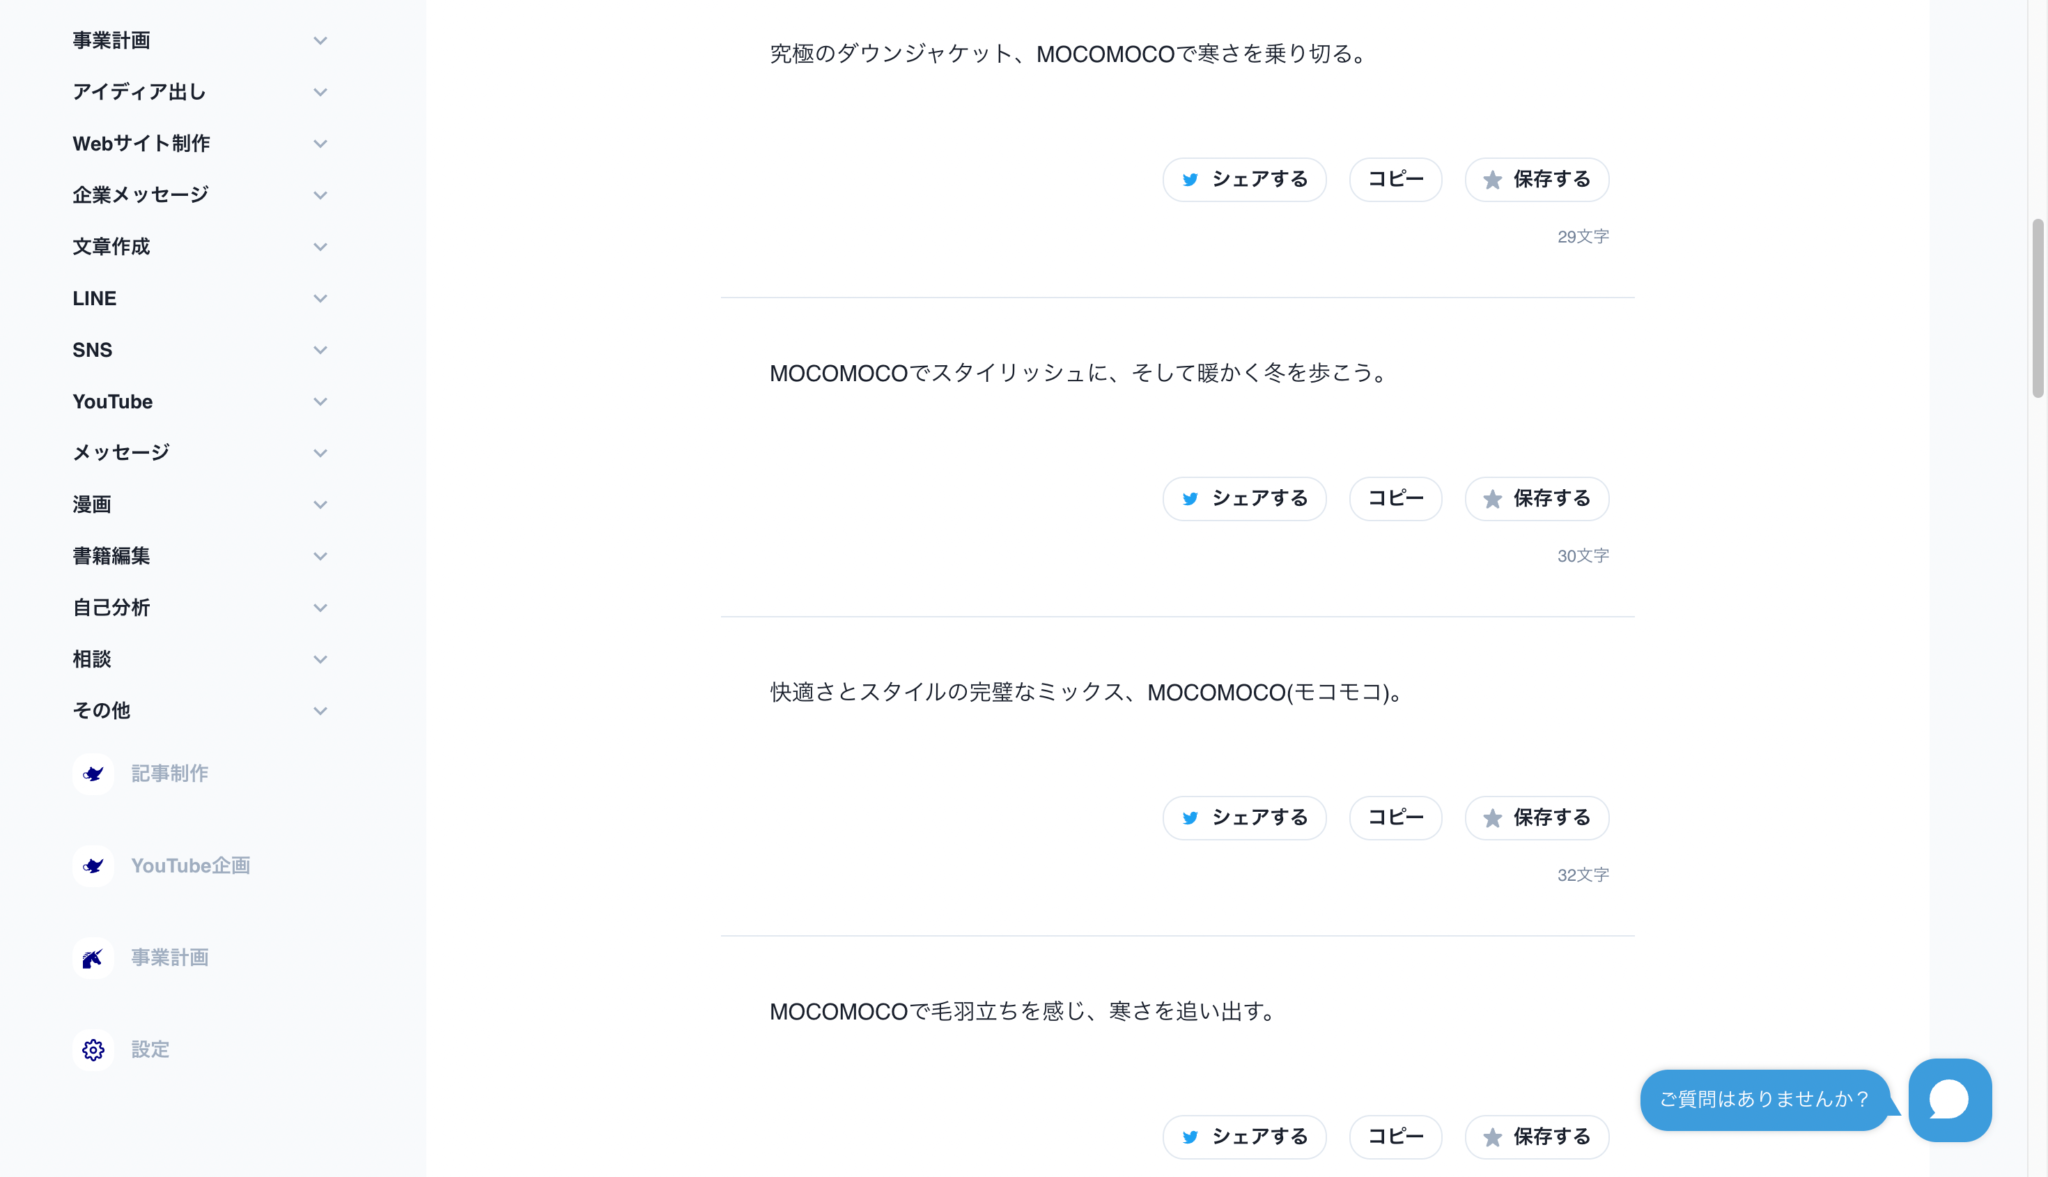
Task: Click the page vertical scrollbar thumb
Action: point(2037,308)
